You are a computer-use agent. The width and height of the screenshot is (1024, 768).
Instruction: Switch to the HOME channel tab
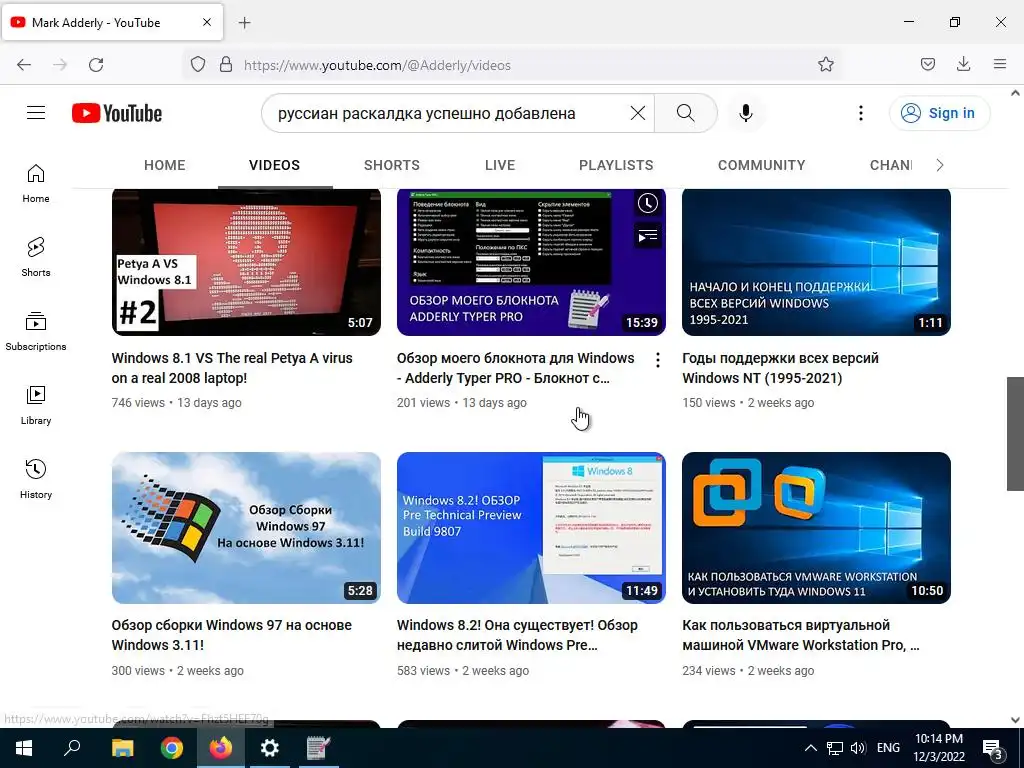165,165
